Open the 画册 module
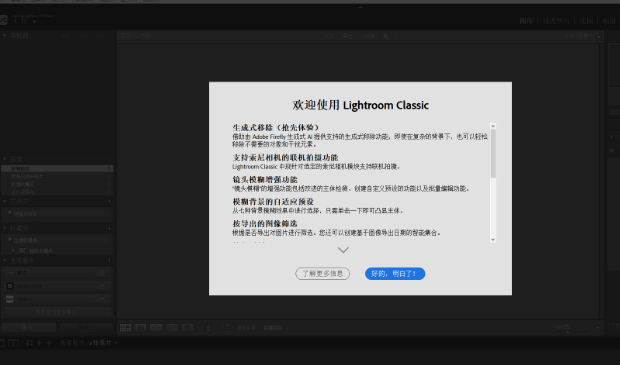620x365 pixels. pos(609,21)
